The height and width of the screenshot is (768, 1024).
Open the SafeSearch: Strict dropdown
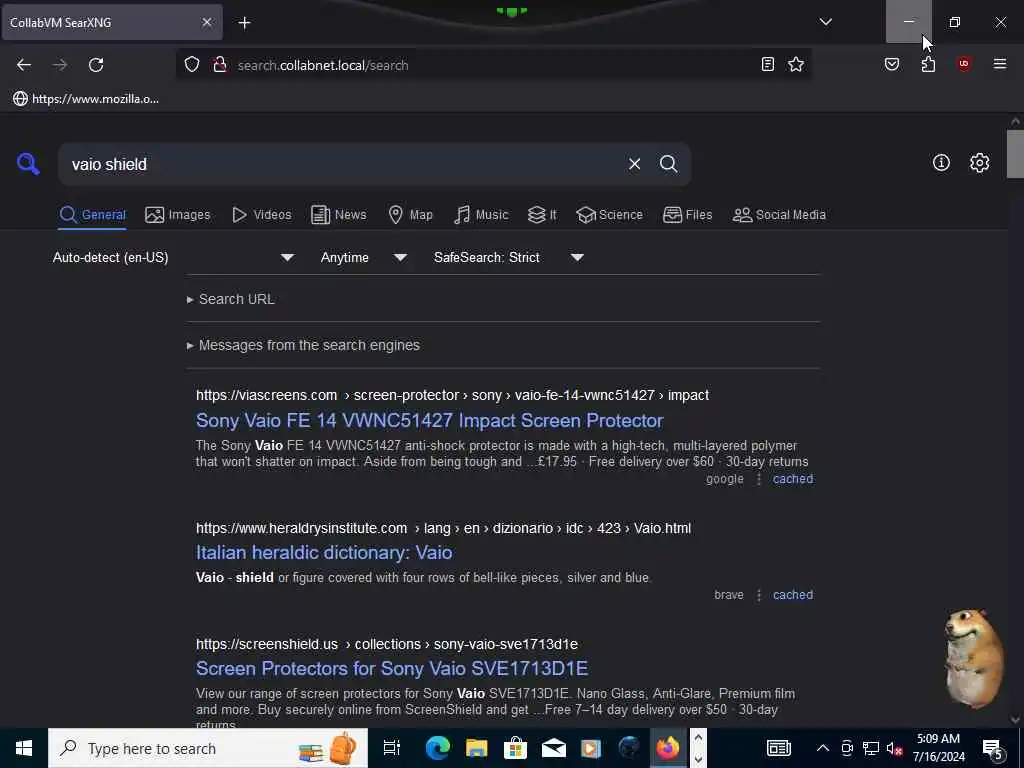pyautogui.click(x=509, y=257)
